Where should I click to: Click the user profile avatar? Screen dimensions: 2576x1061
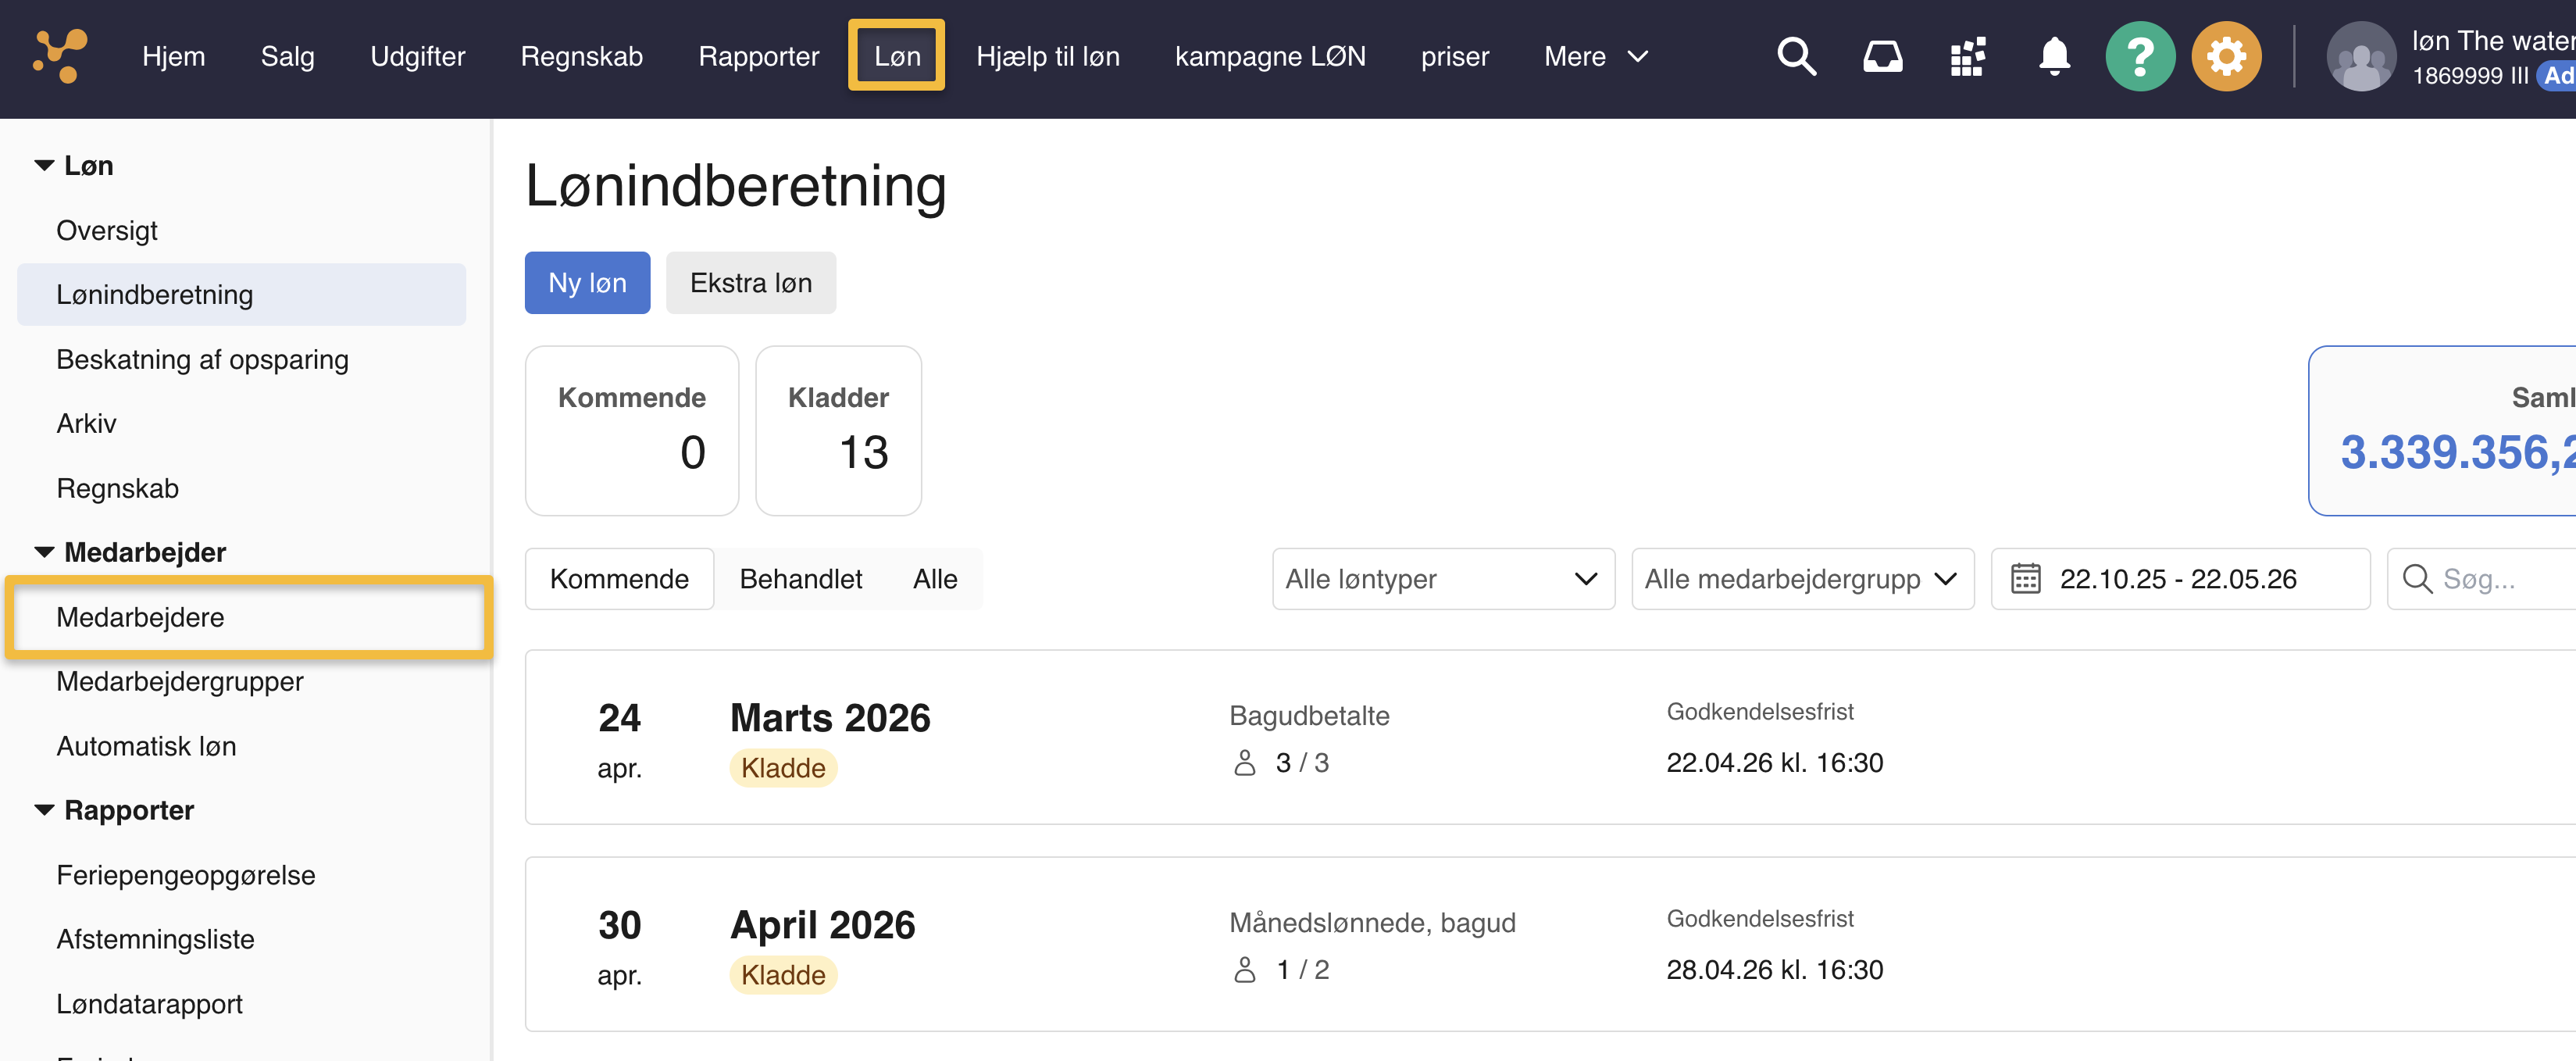2361,56
